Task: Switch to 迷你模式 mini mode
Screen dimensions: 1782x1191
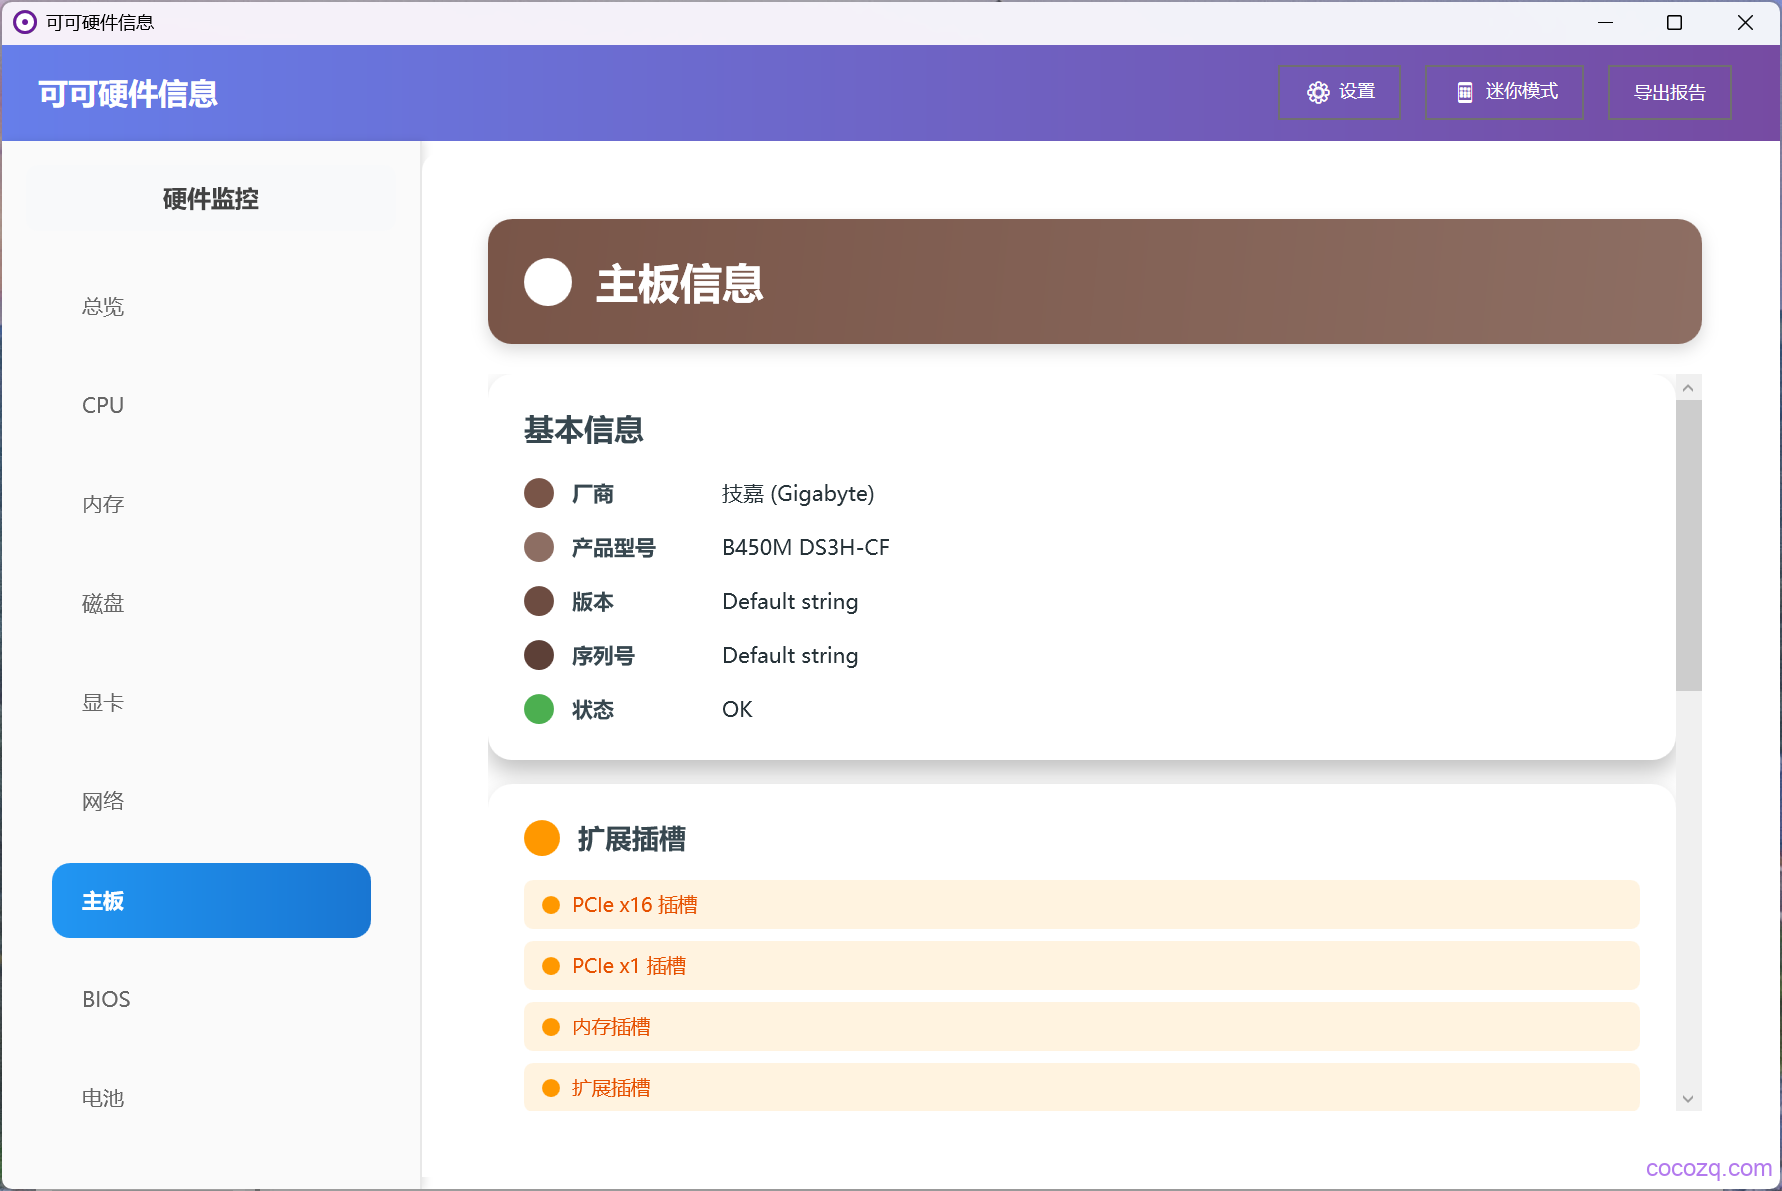Action: tap(1504, 92)
